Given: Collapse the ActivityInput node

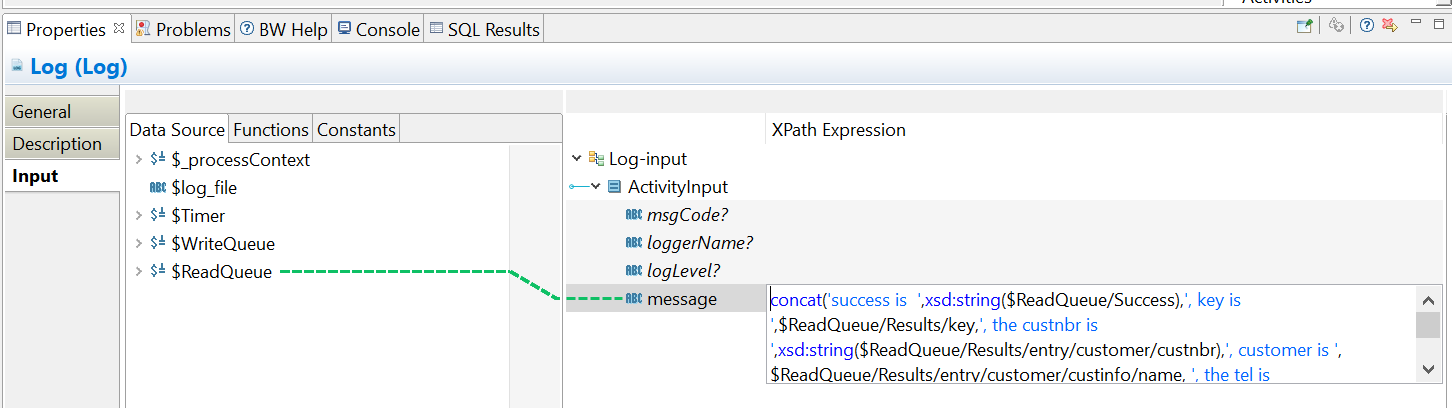Looking at the screenshot, I should (x=596, y=187).
